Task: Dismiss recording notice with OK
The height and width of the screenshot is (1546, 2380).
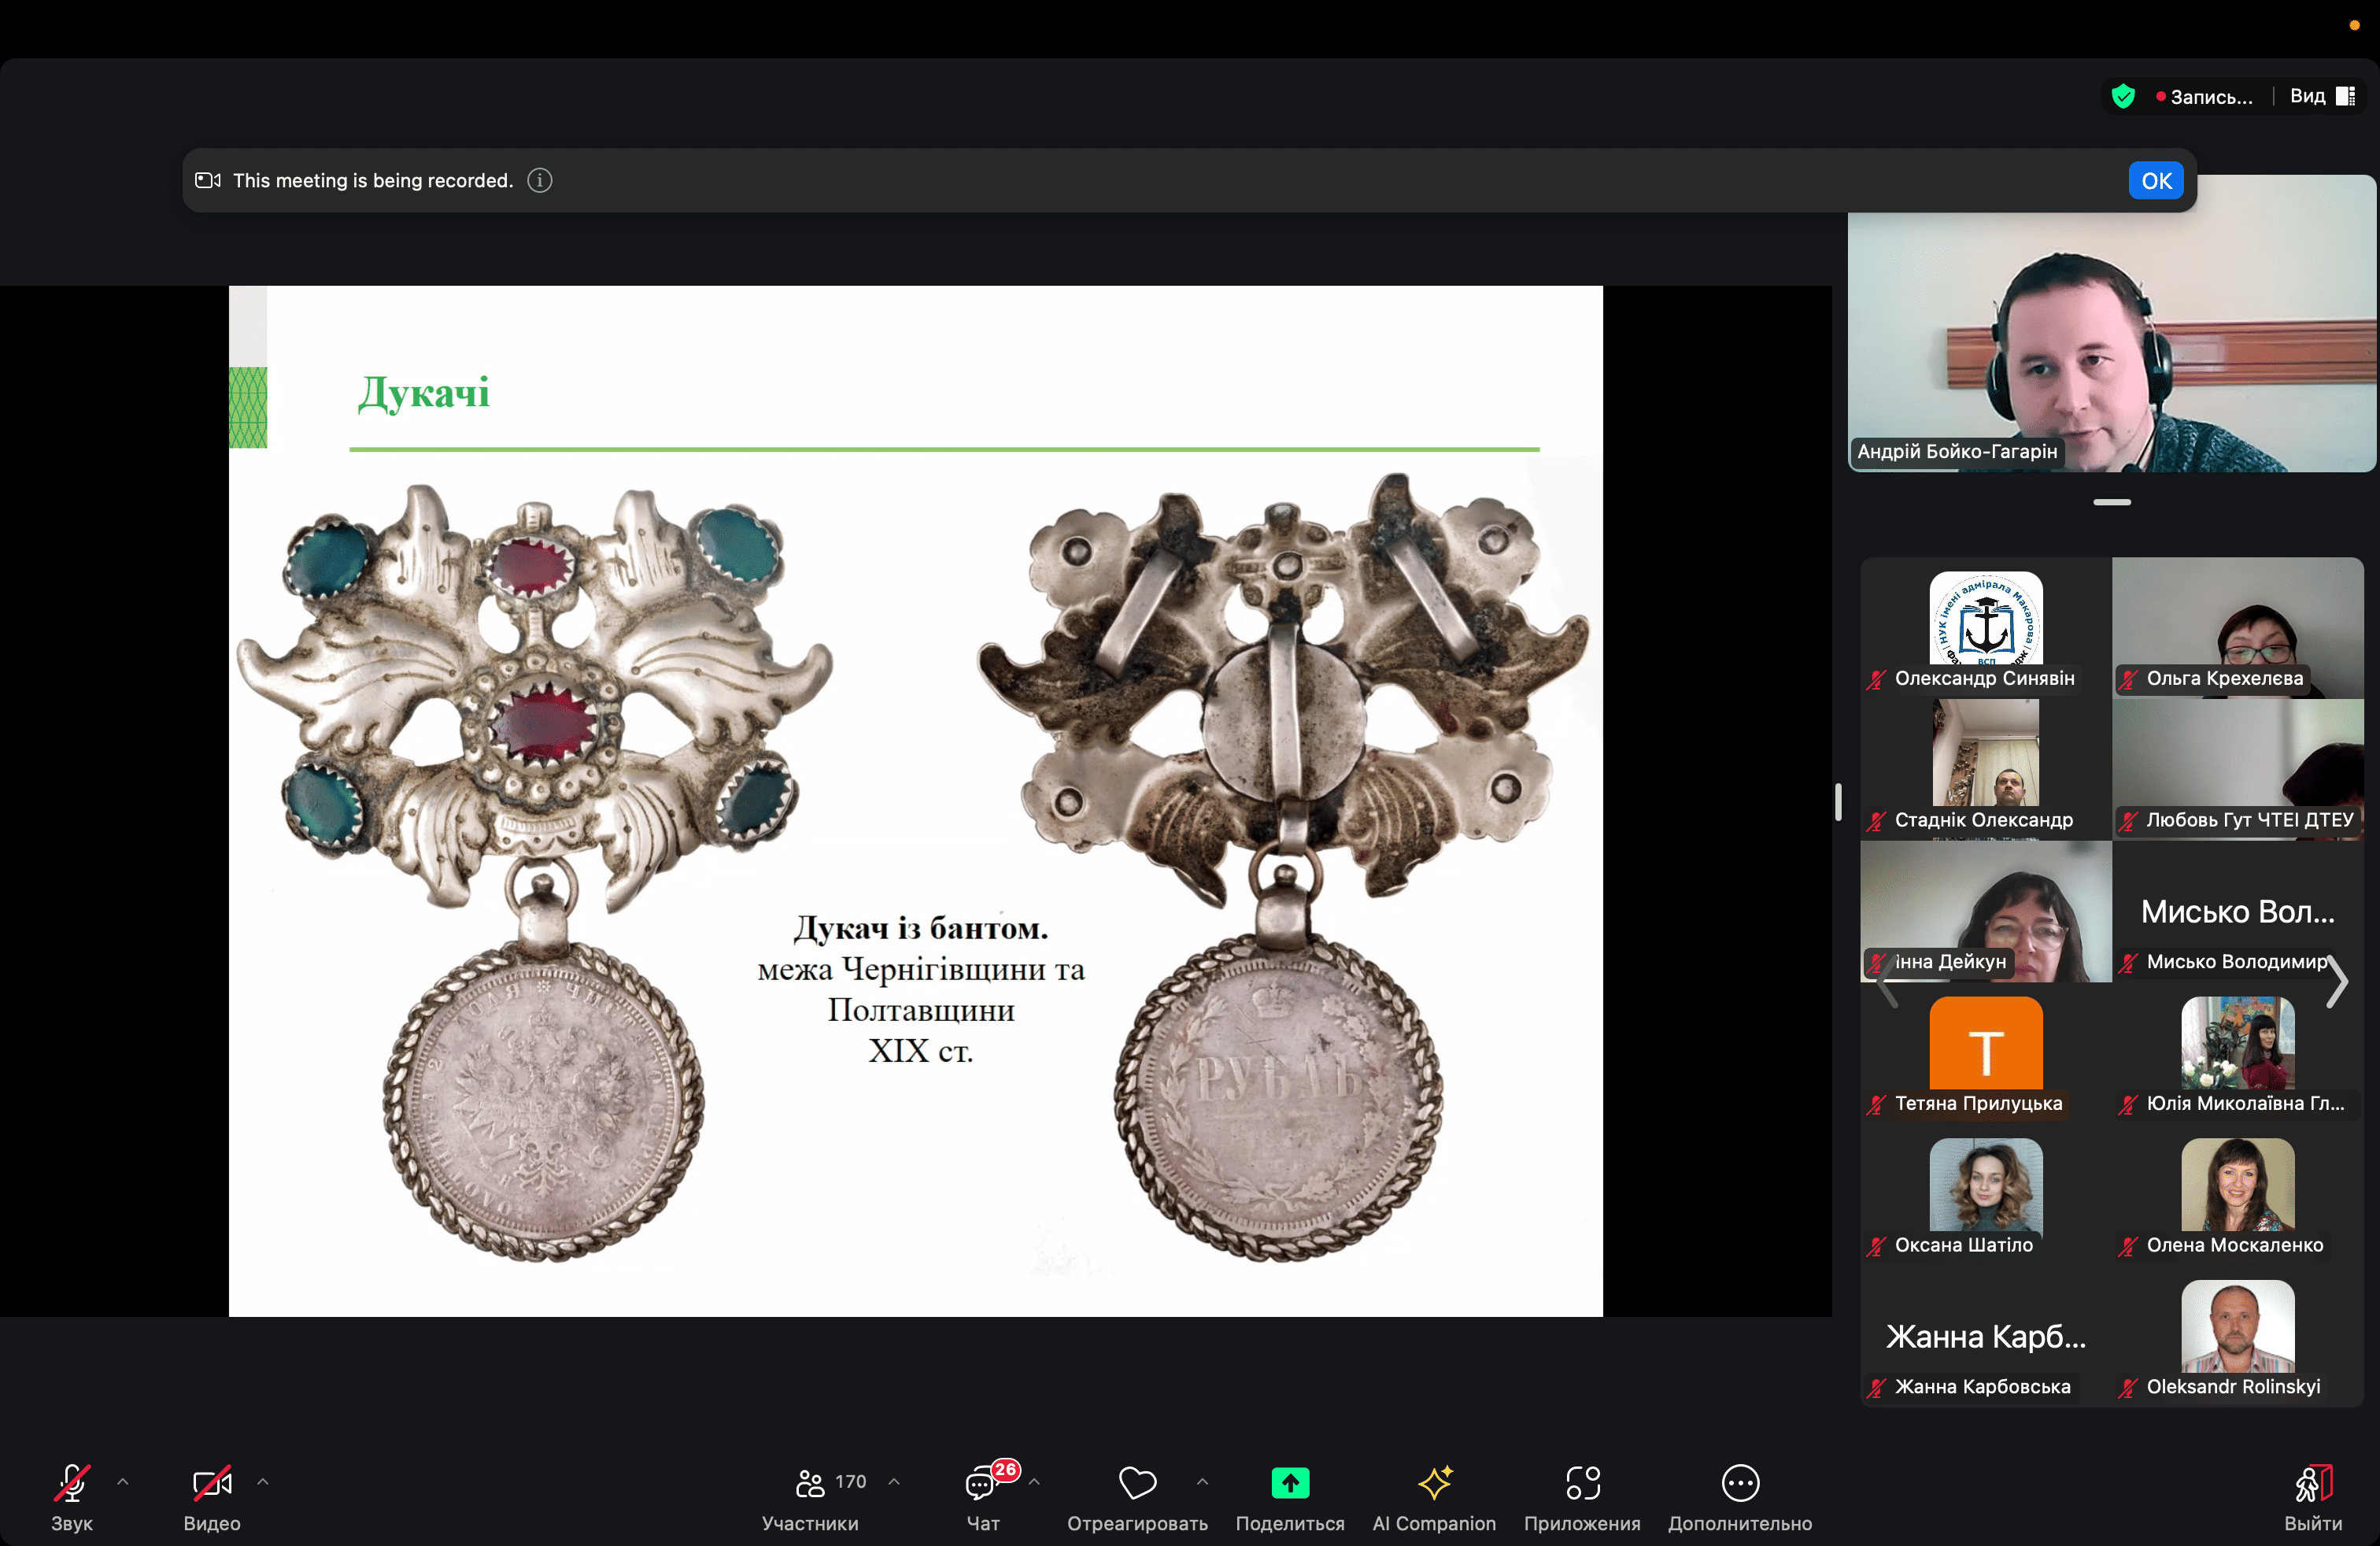Action: [x=2156, y=181]
